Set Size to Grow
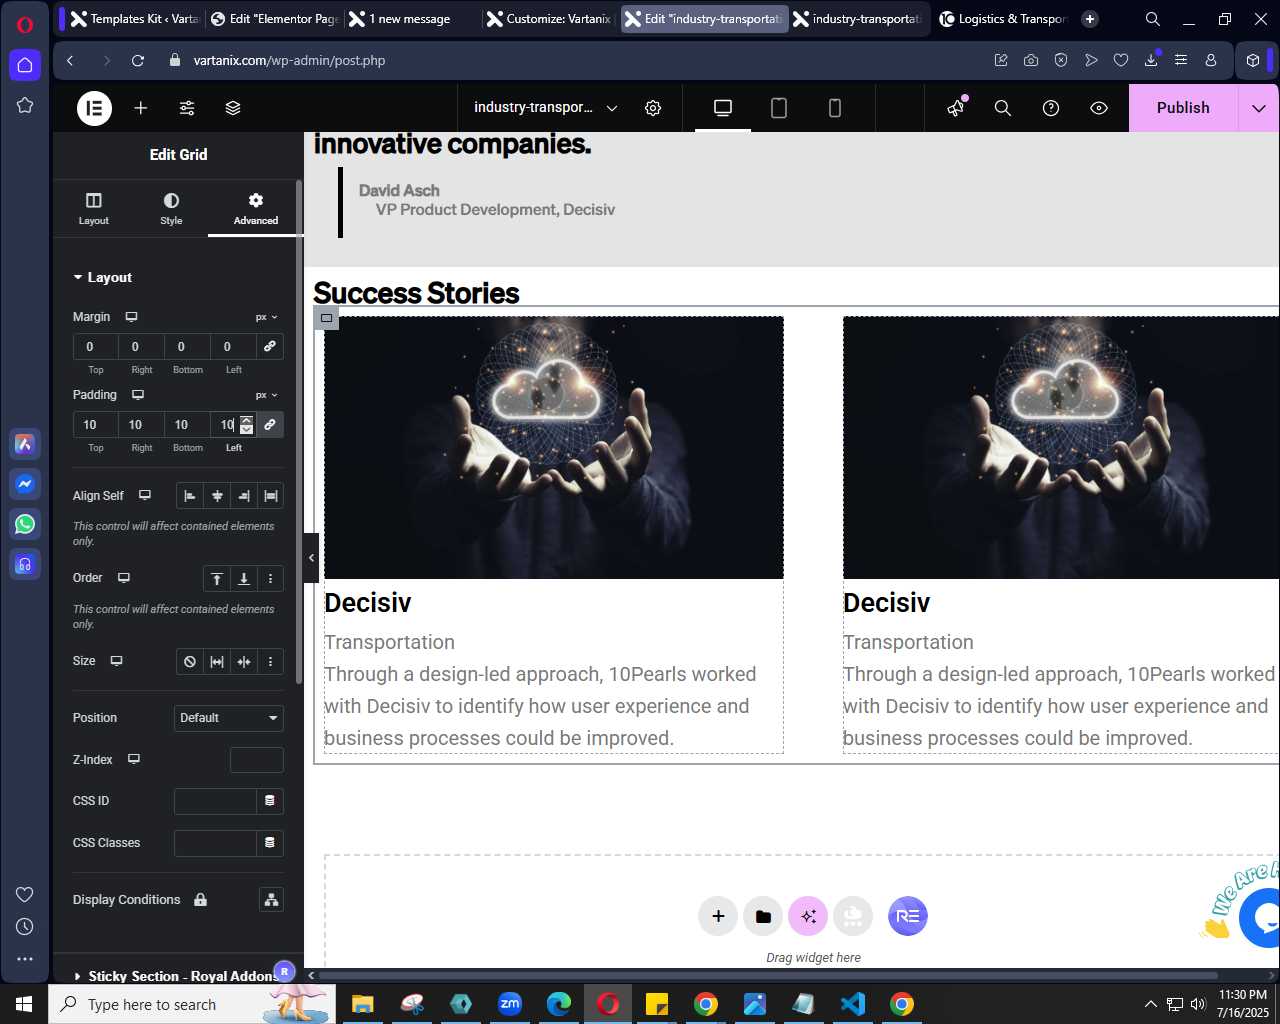The height and width of the screenshot is (1024, 1280). [217, 662]
